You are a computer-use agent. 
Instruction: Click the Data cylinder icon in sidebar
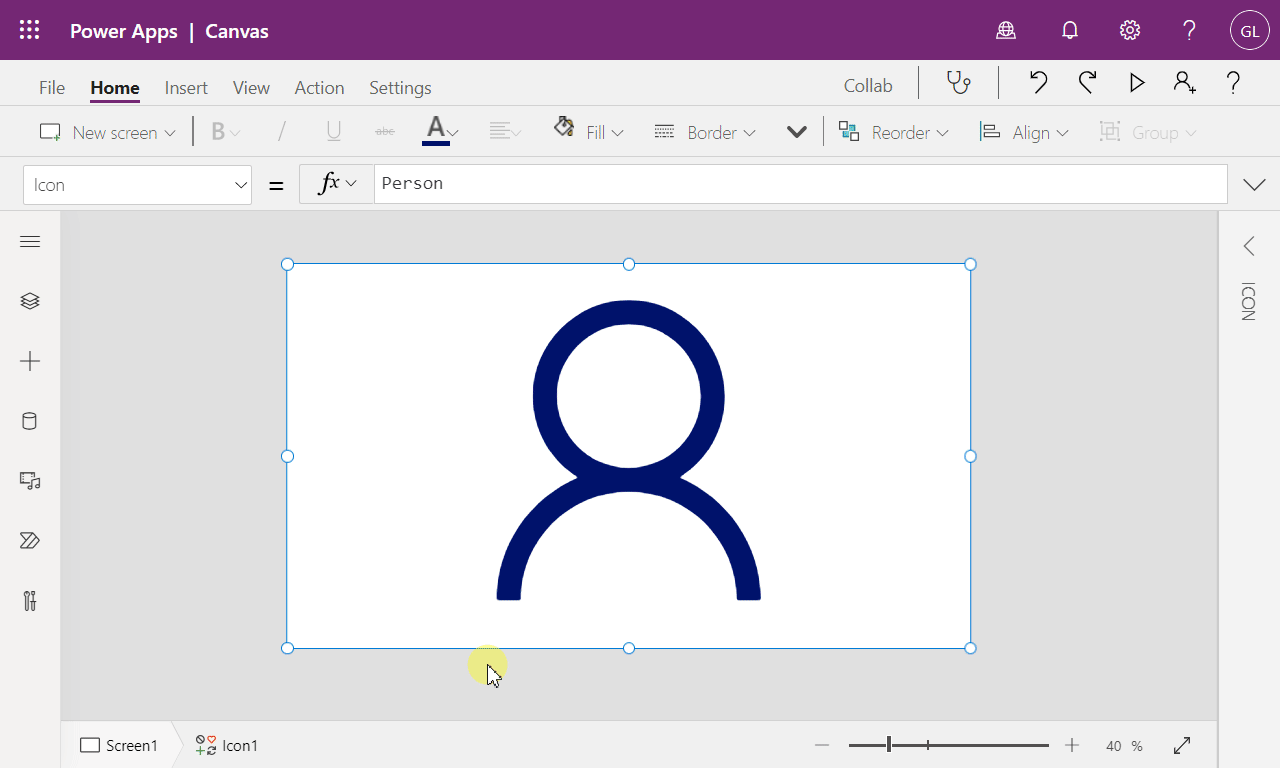[x=30, y=421]
